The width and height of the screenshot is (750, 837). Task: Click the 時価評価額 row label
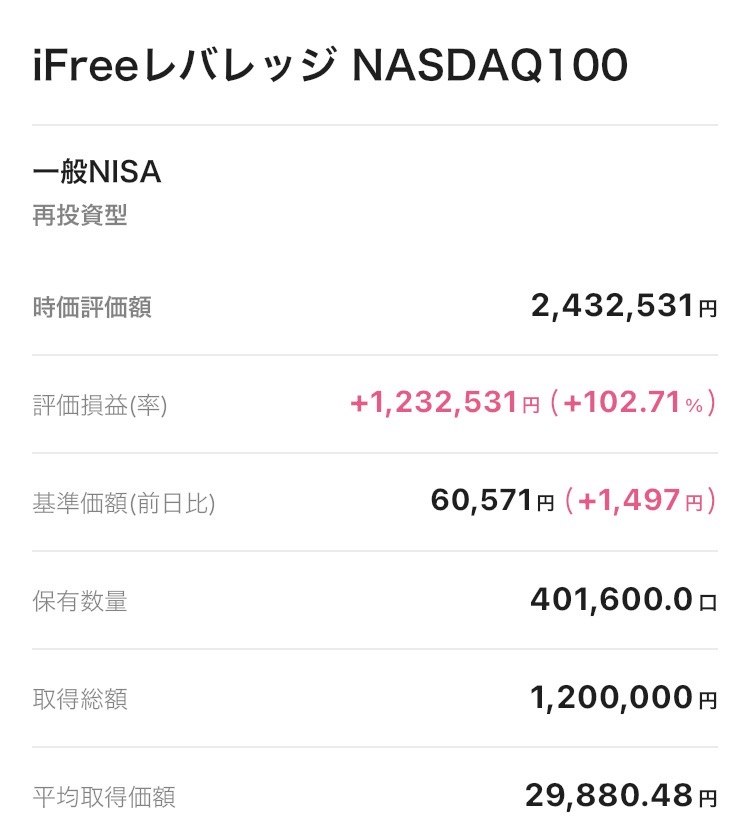tap(92, 307)
